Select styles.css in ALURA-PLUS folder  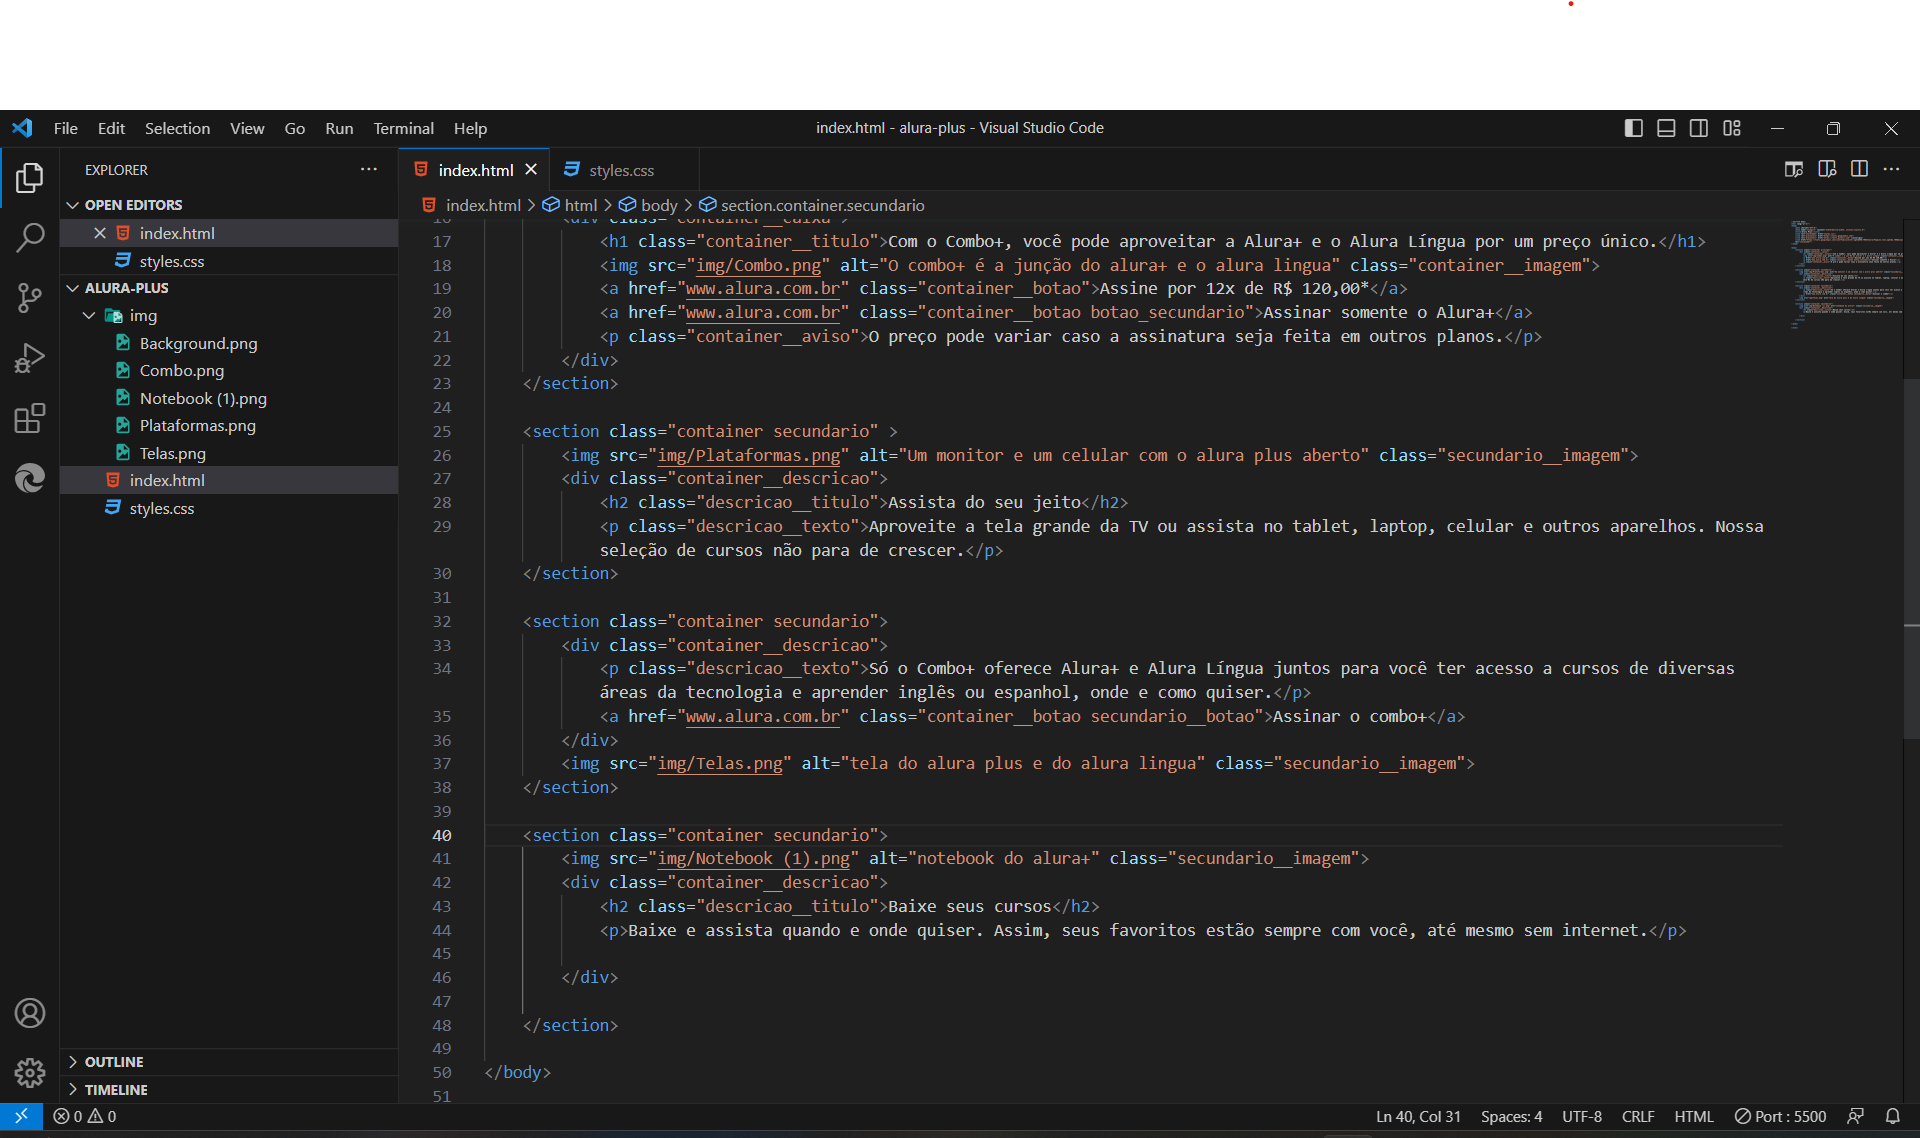[x=161, y=508]
